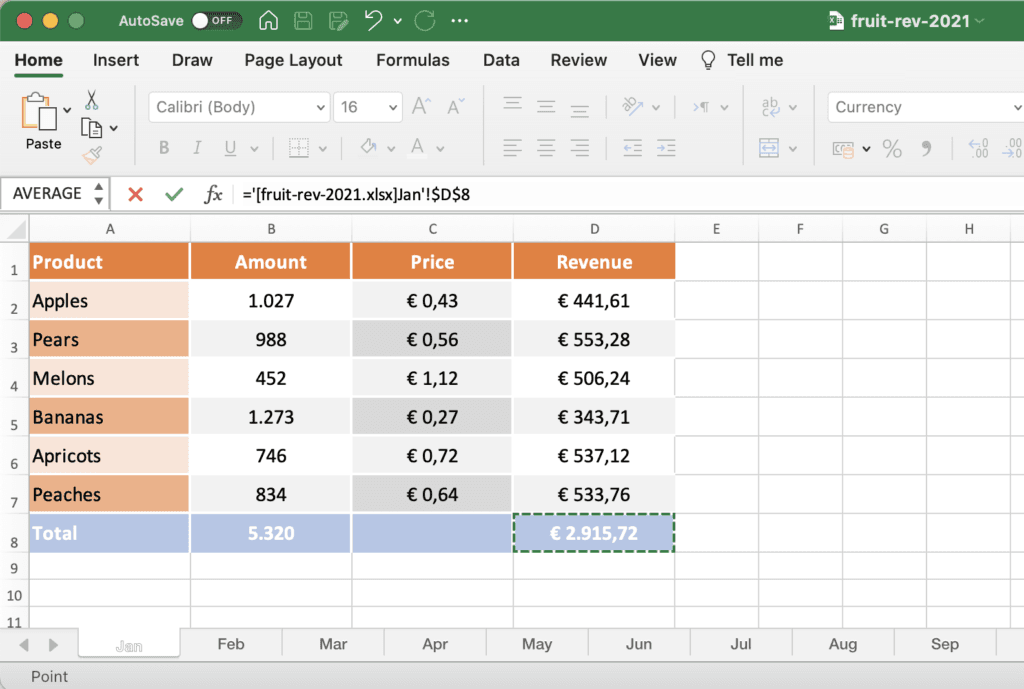Toggle the AutoSave switch

215,20
